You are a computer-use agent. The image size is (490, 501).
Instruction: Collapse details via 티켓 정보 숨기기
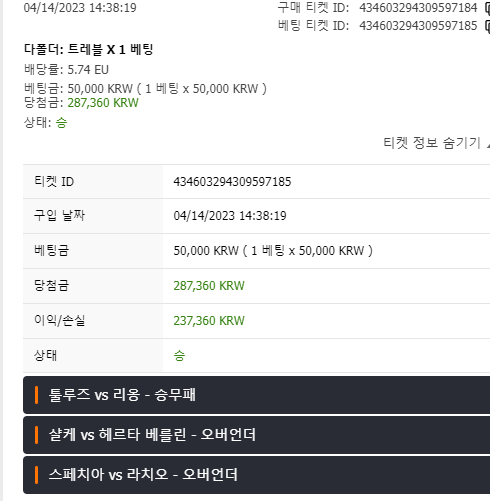click(x=432, y=143)
